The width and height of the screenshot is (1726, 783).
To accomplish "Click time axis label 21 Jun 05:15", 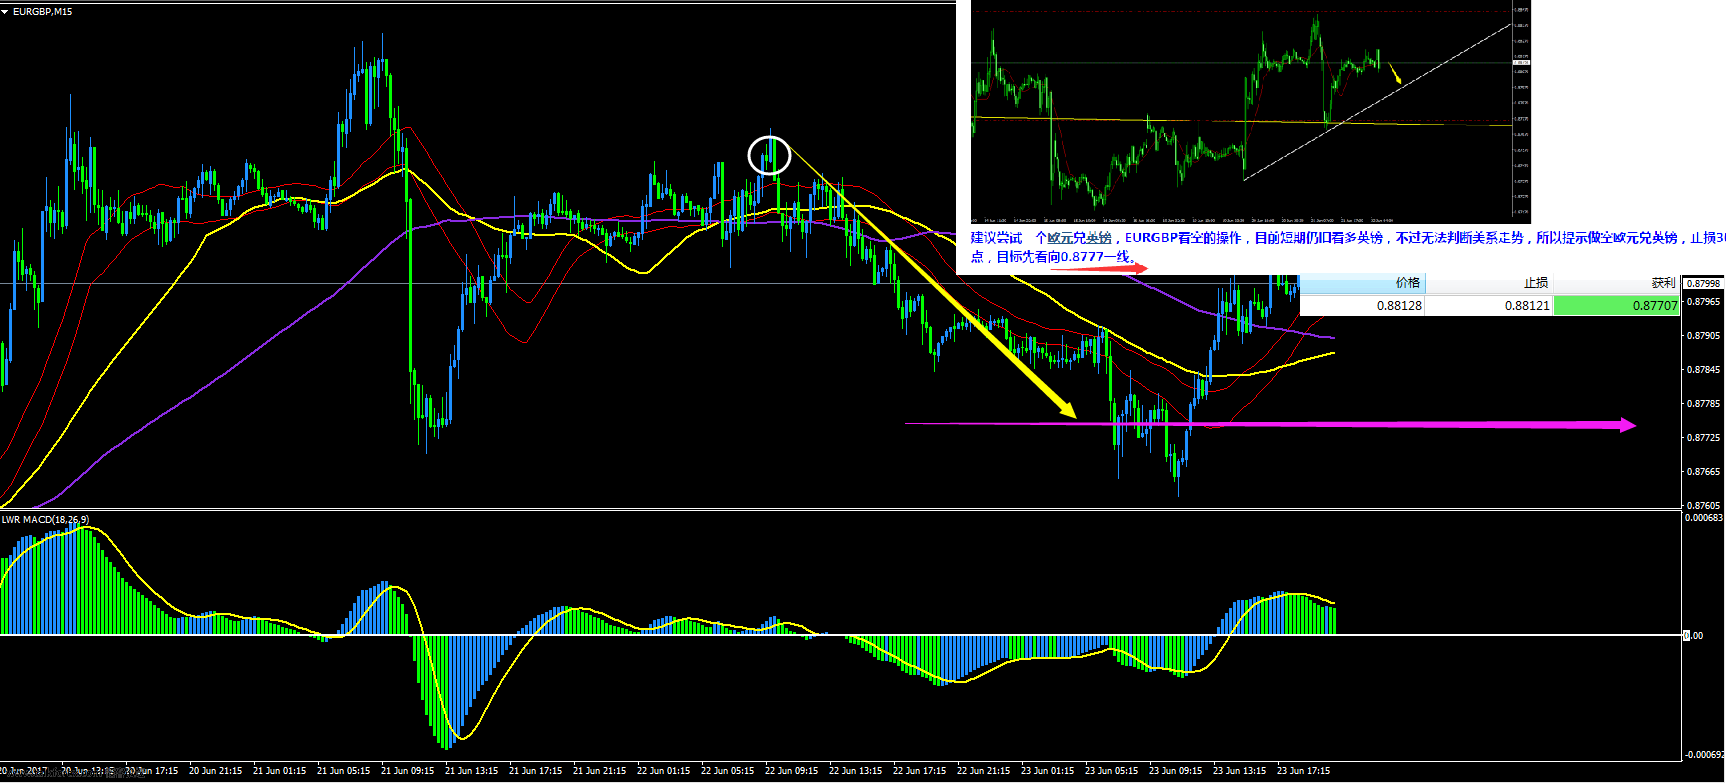I will click(343, 771).
